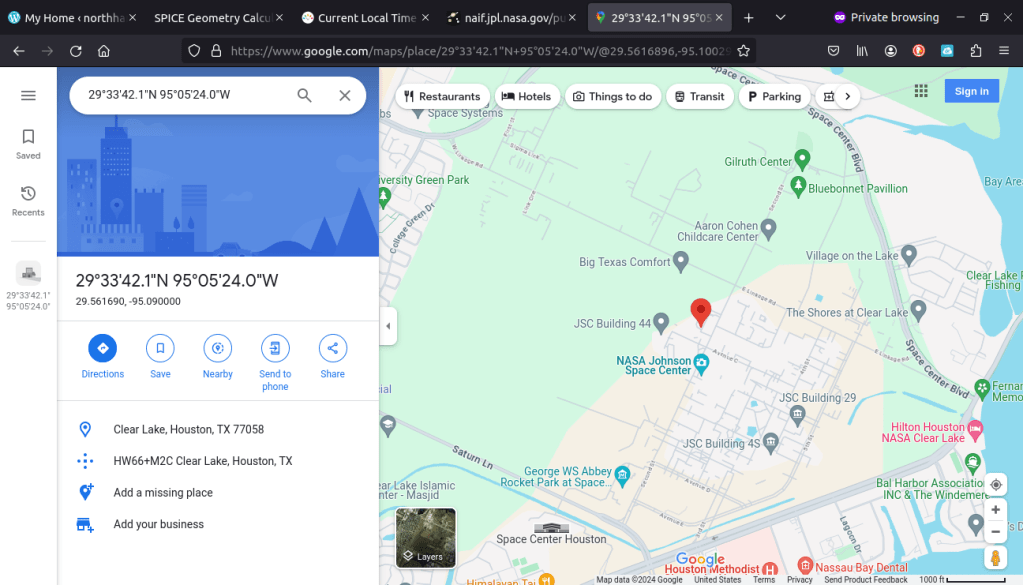This screenshot has height=585, width=1023.
Task: Zoom in the map with plus button
Action: point(995,510)
